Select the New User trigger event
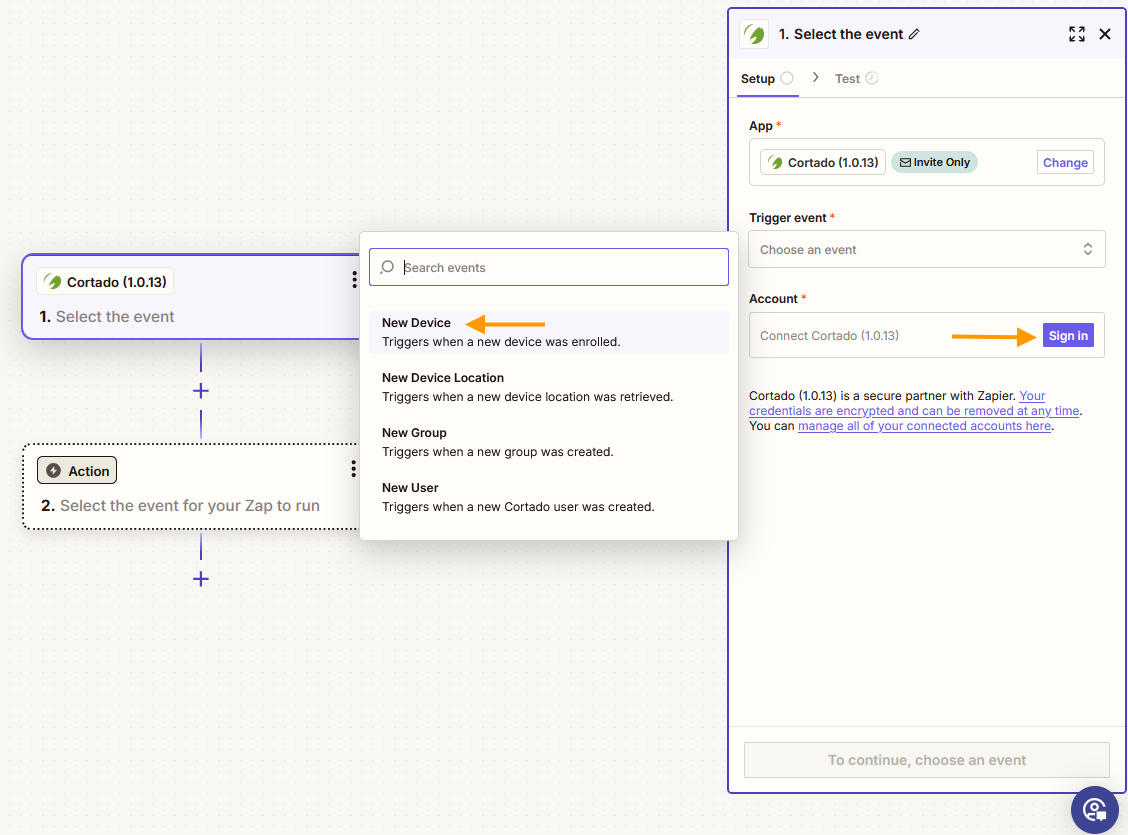 (549, 497)
